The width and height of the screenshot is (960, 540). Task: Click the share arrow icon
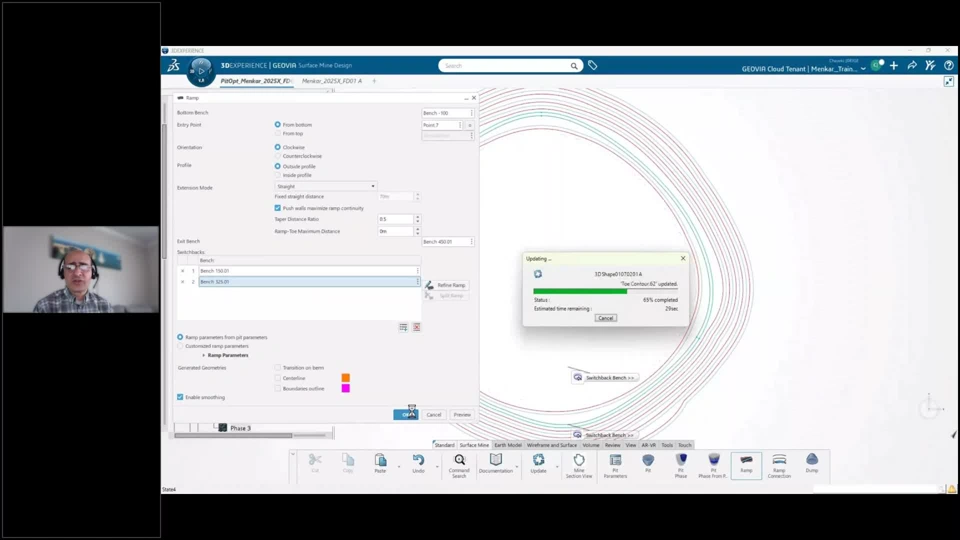tap(912, 66)
